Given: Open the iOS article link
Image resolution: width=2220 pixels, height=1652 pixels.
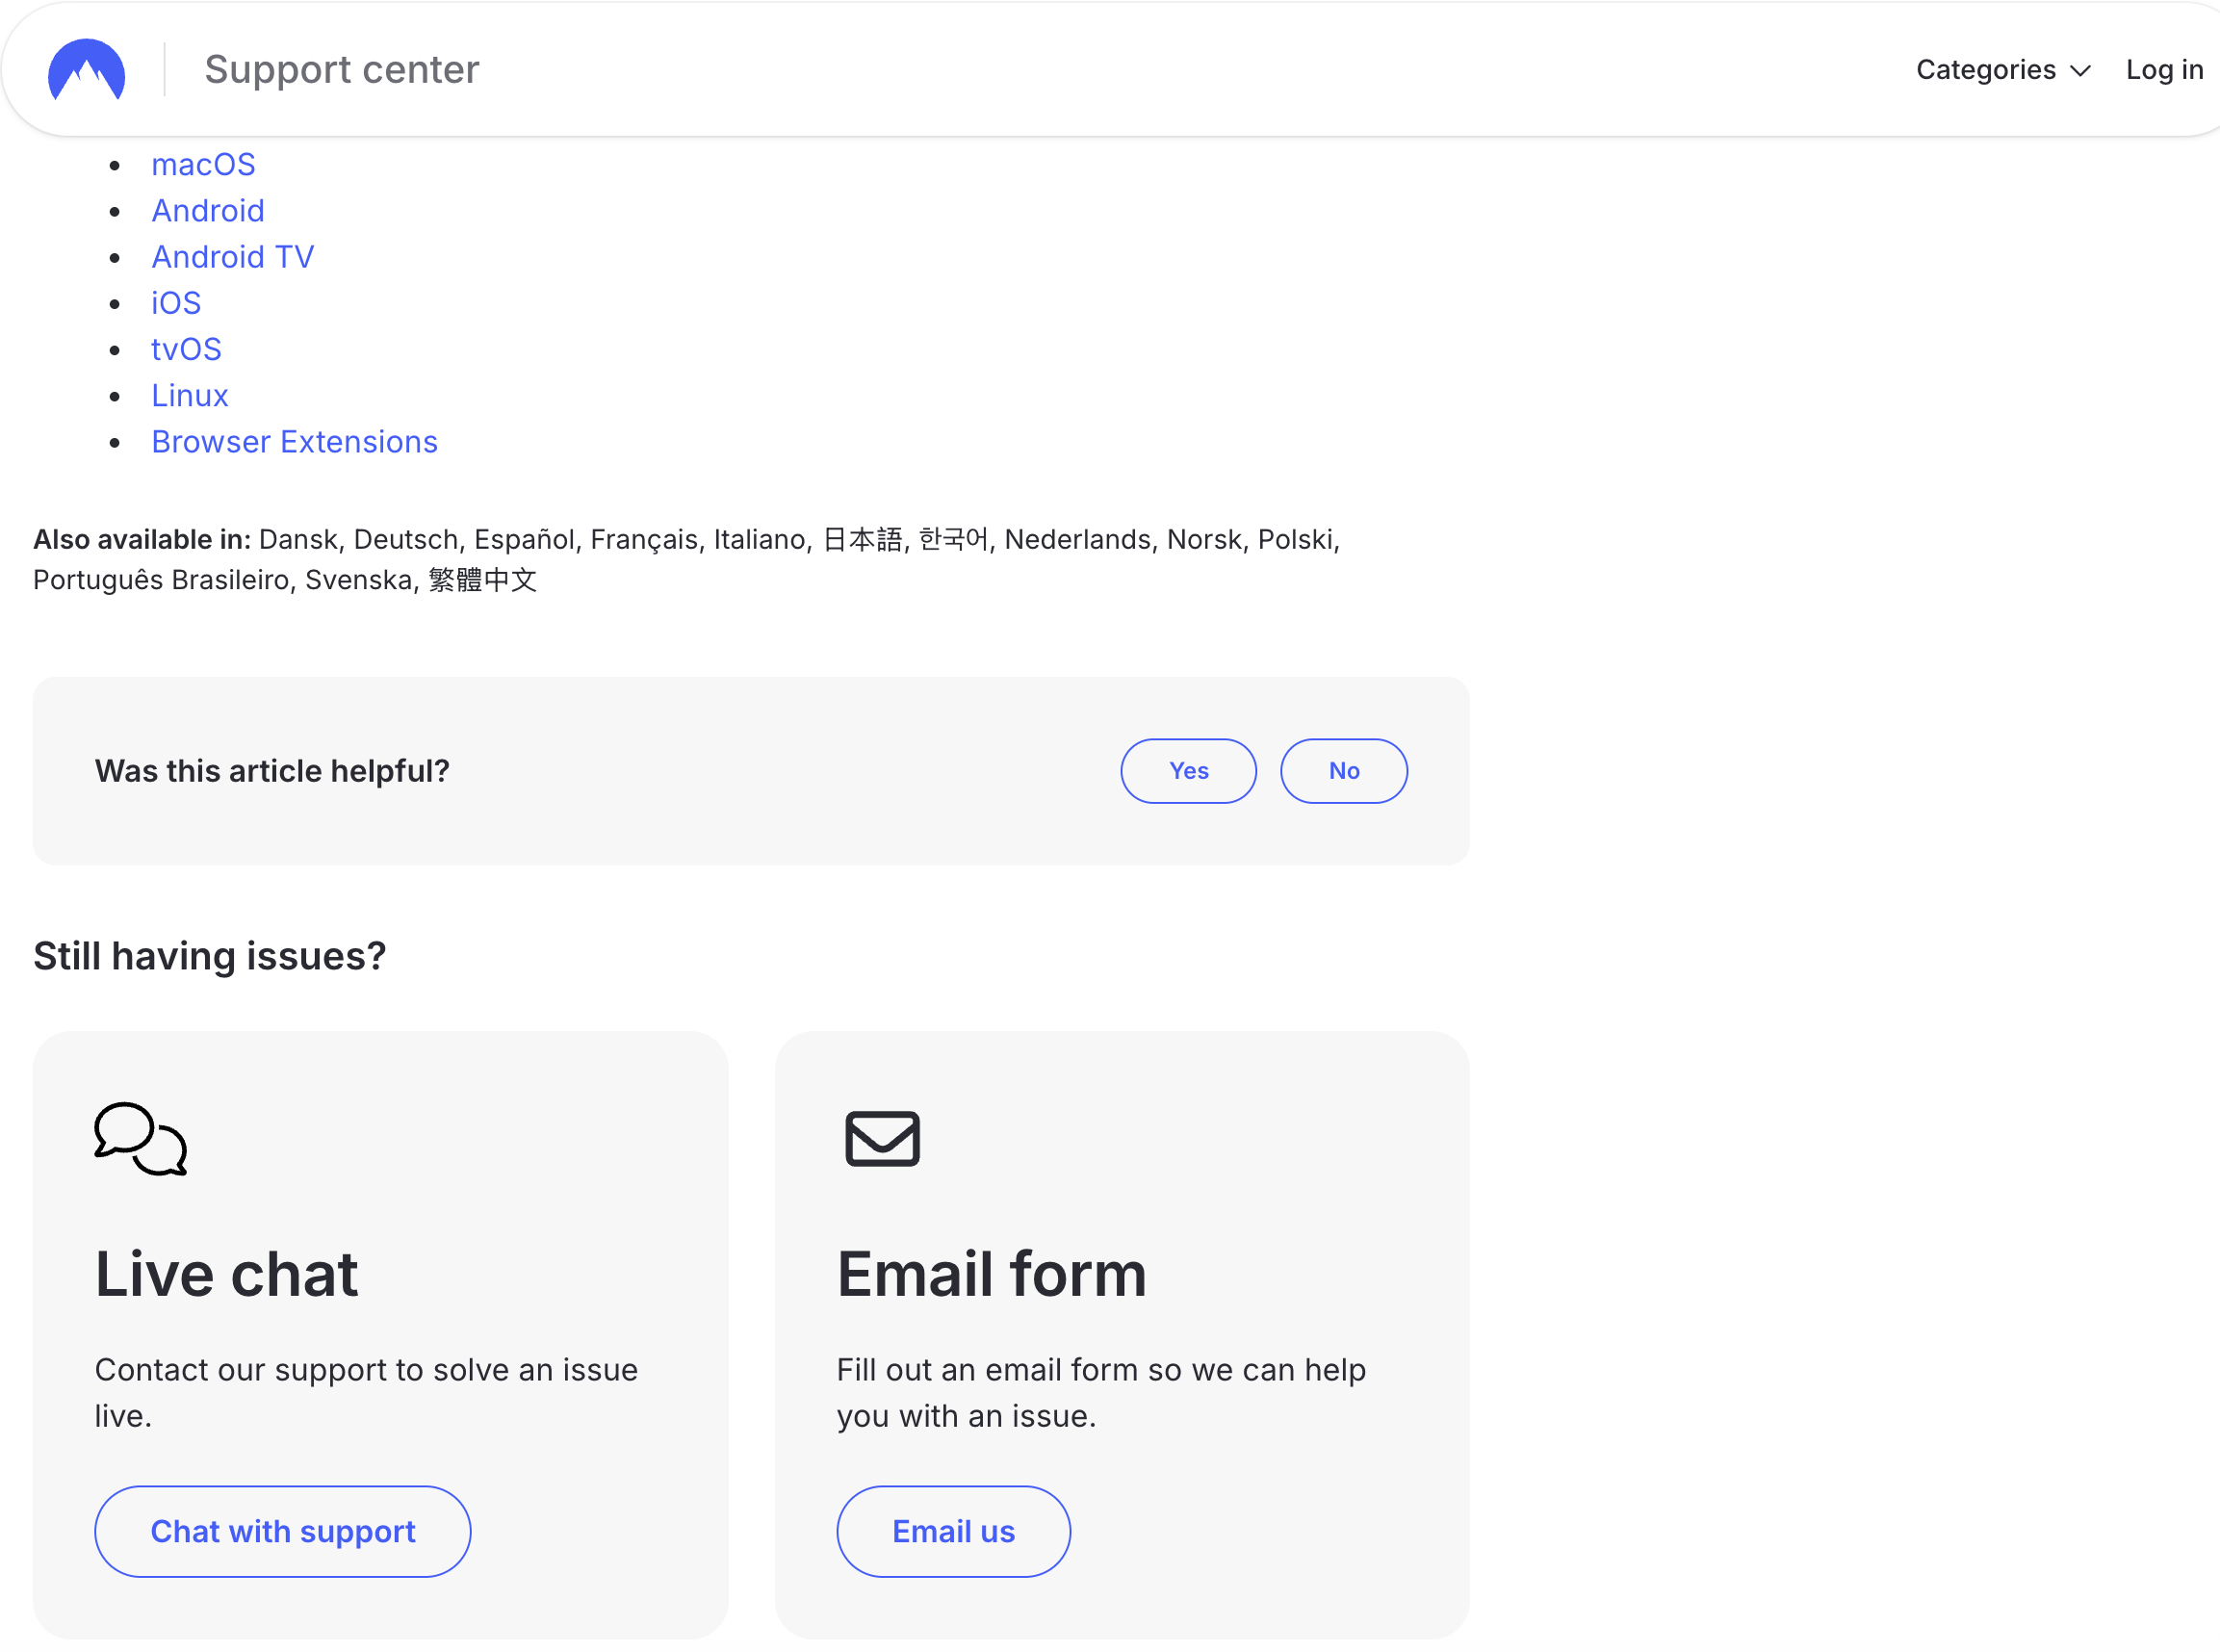Looking at the screenshot, I should pos(176,302).
